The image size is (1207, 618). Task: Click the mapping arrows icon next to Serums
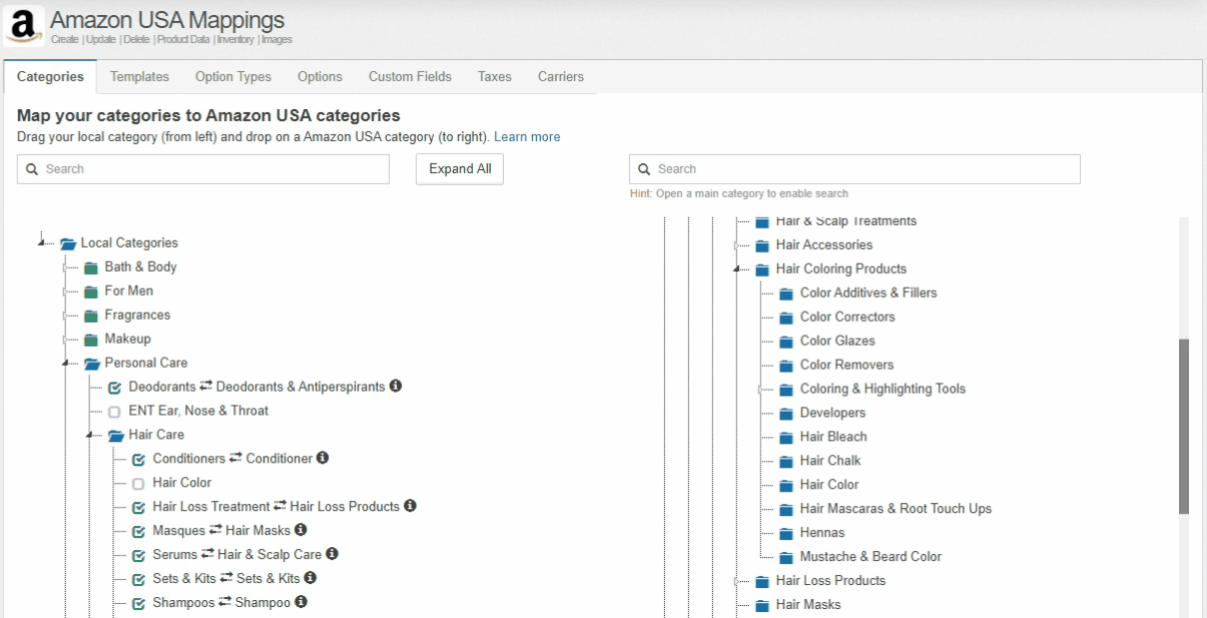point(207,554)
